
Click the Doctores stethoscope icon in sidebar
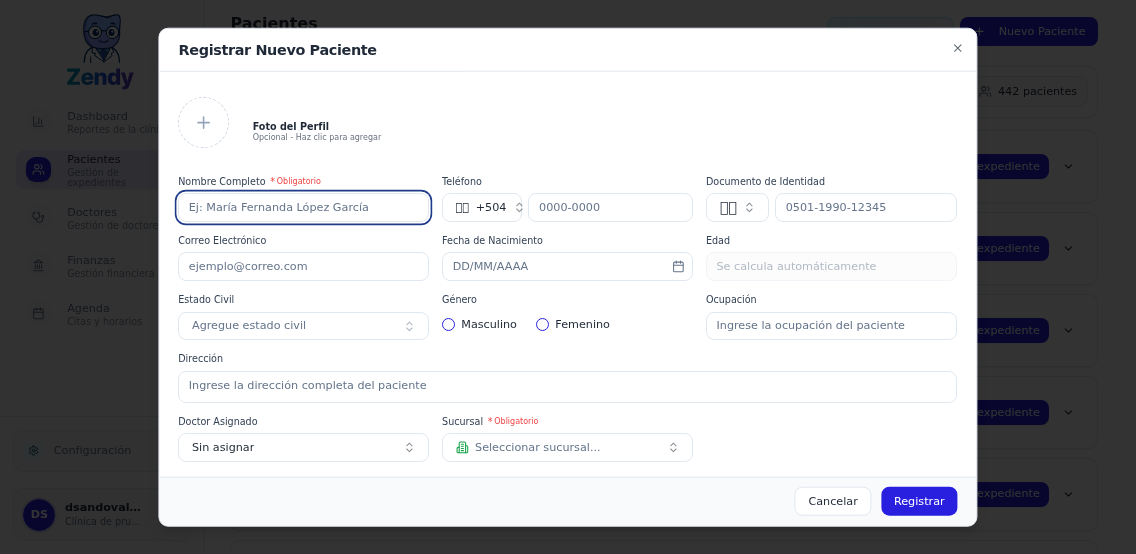pos(38,217)
